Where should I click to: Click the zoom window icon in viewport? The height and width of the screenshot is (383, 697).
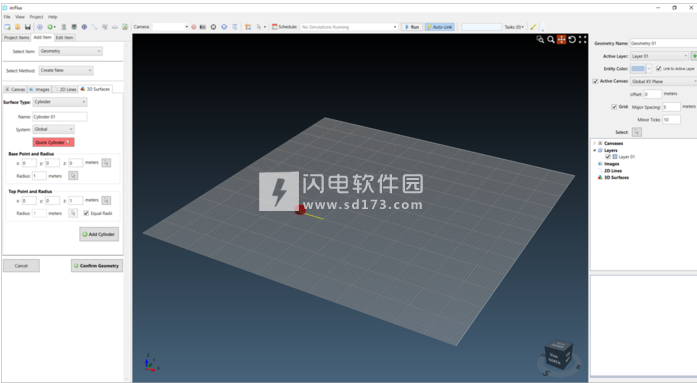[540, 40]
